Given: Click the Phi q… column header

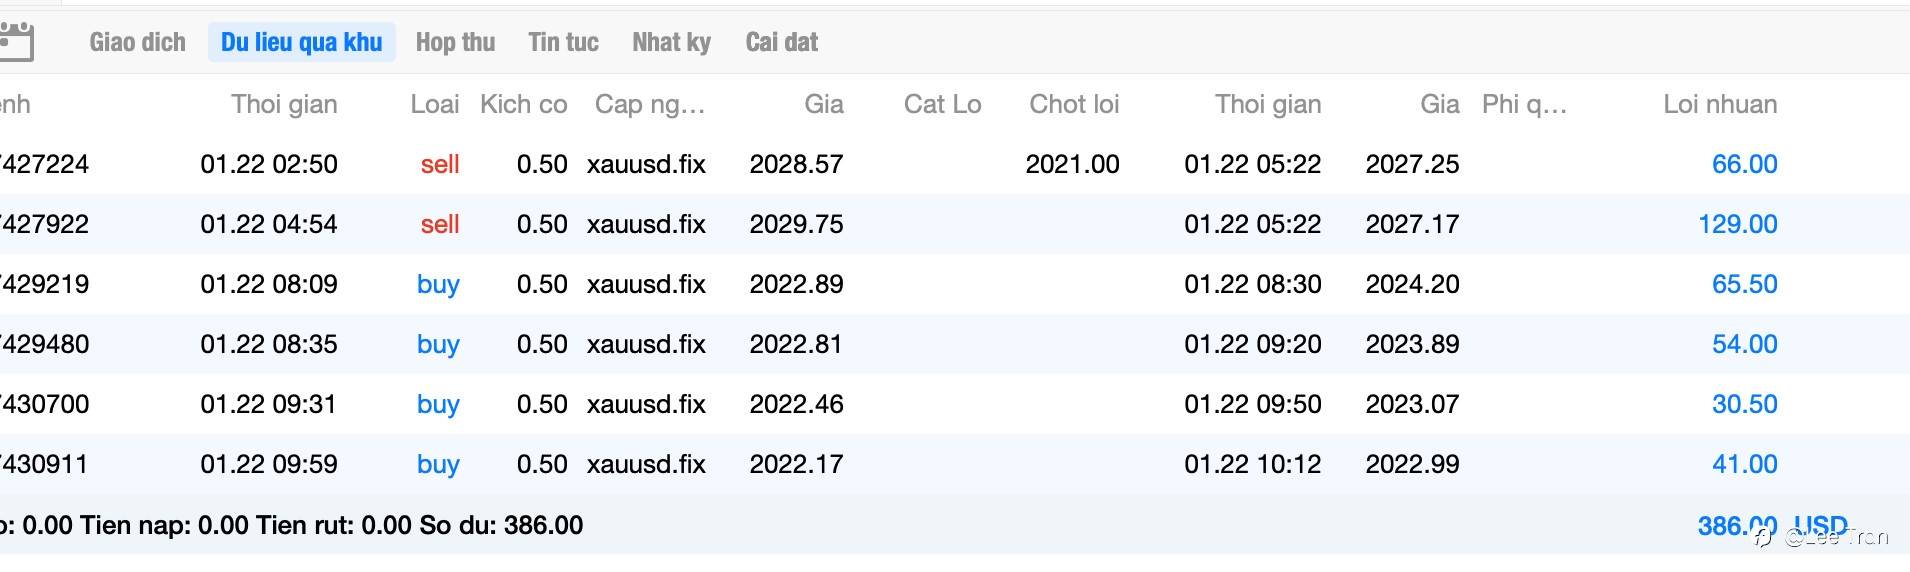Looking at the screenshot, I should [x=1523, y=104].
